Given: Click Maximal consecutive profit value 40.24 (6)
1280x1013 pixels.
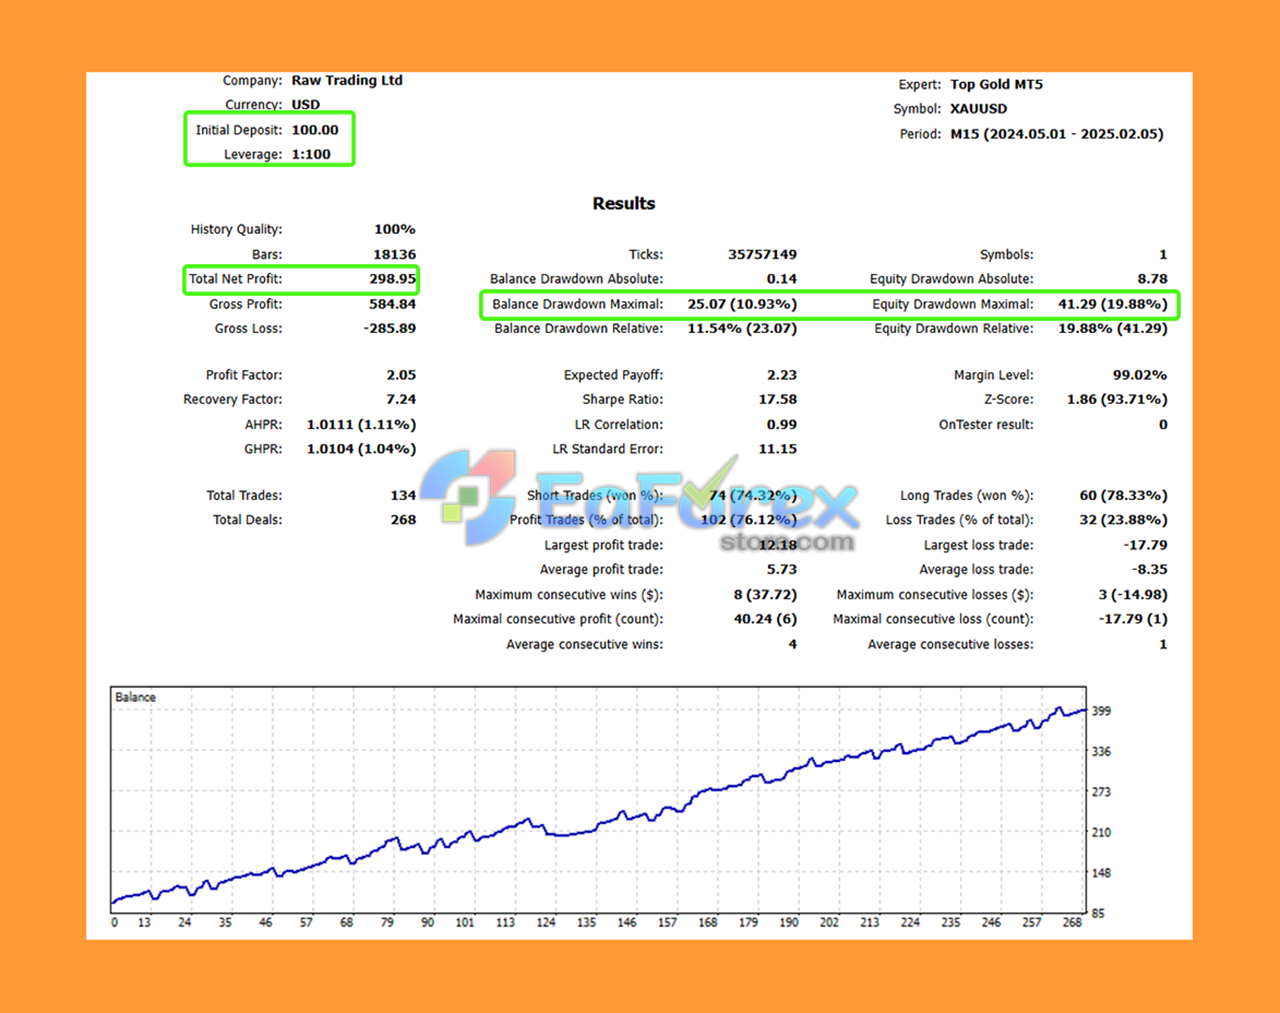Looking at the screenshot, I should [765, 619].
